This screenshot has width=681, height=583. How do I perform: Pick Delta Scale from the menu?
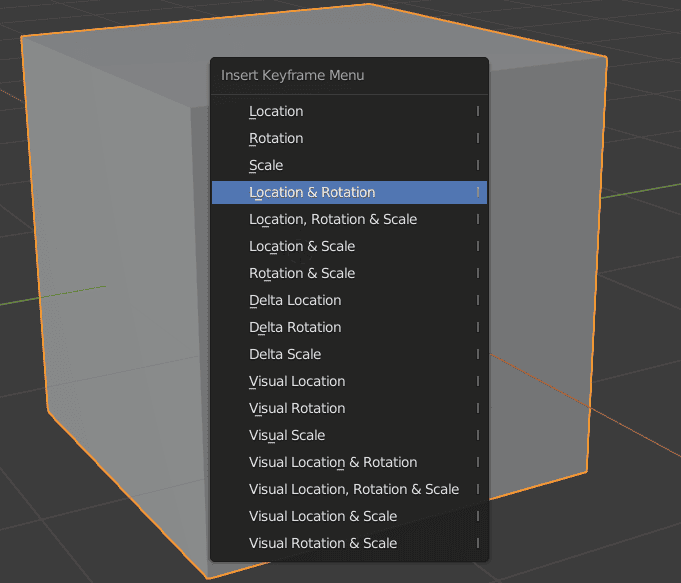tap(349, 354)
